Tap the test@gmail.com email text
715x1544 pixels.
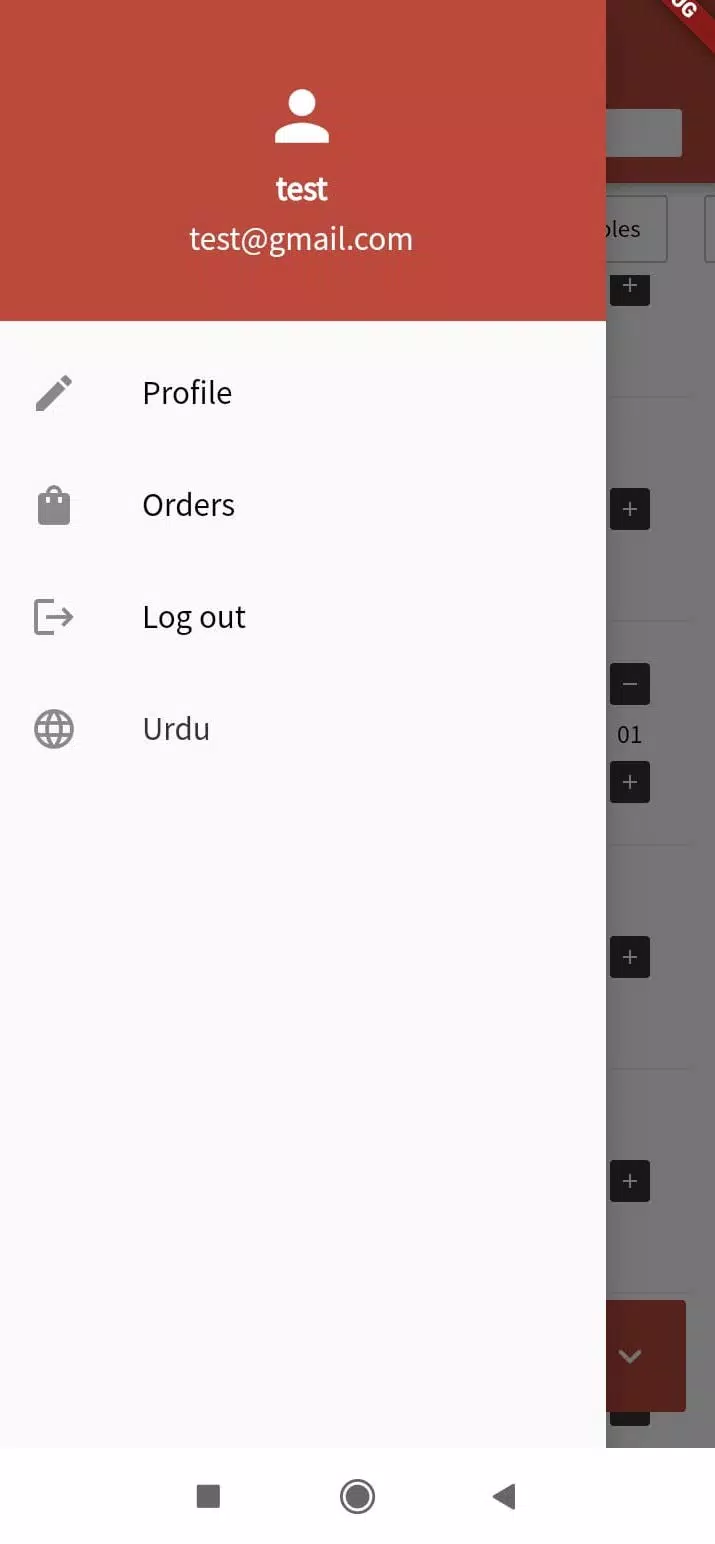[x=301, y=239]
